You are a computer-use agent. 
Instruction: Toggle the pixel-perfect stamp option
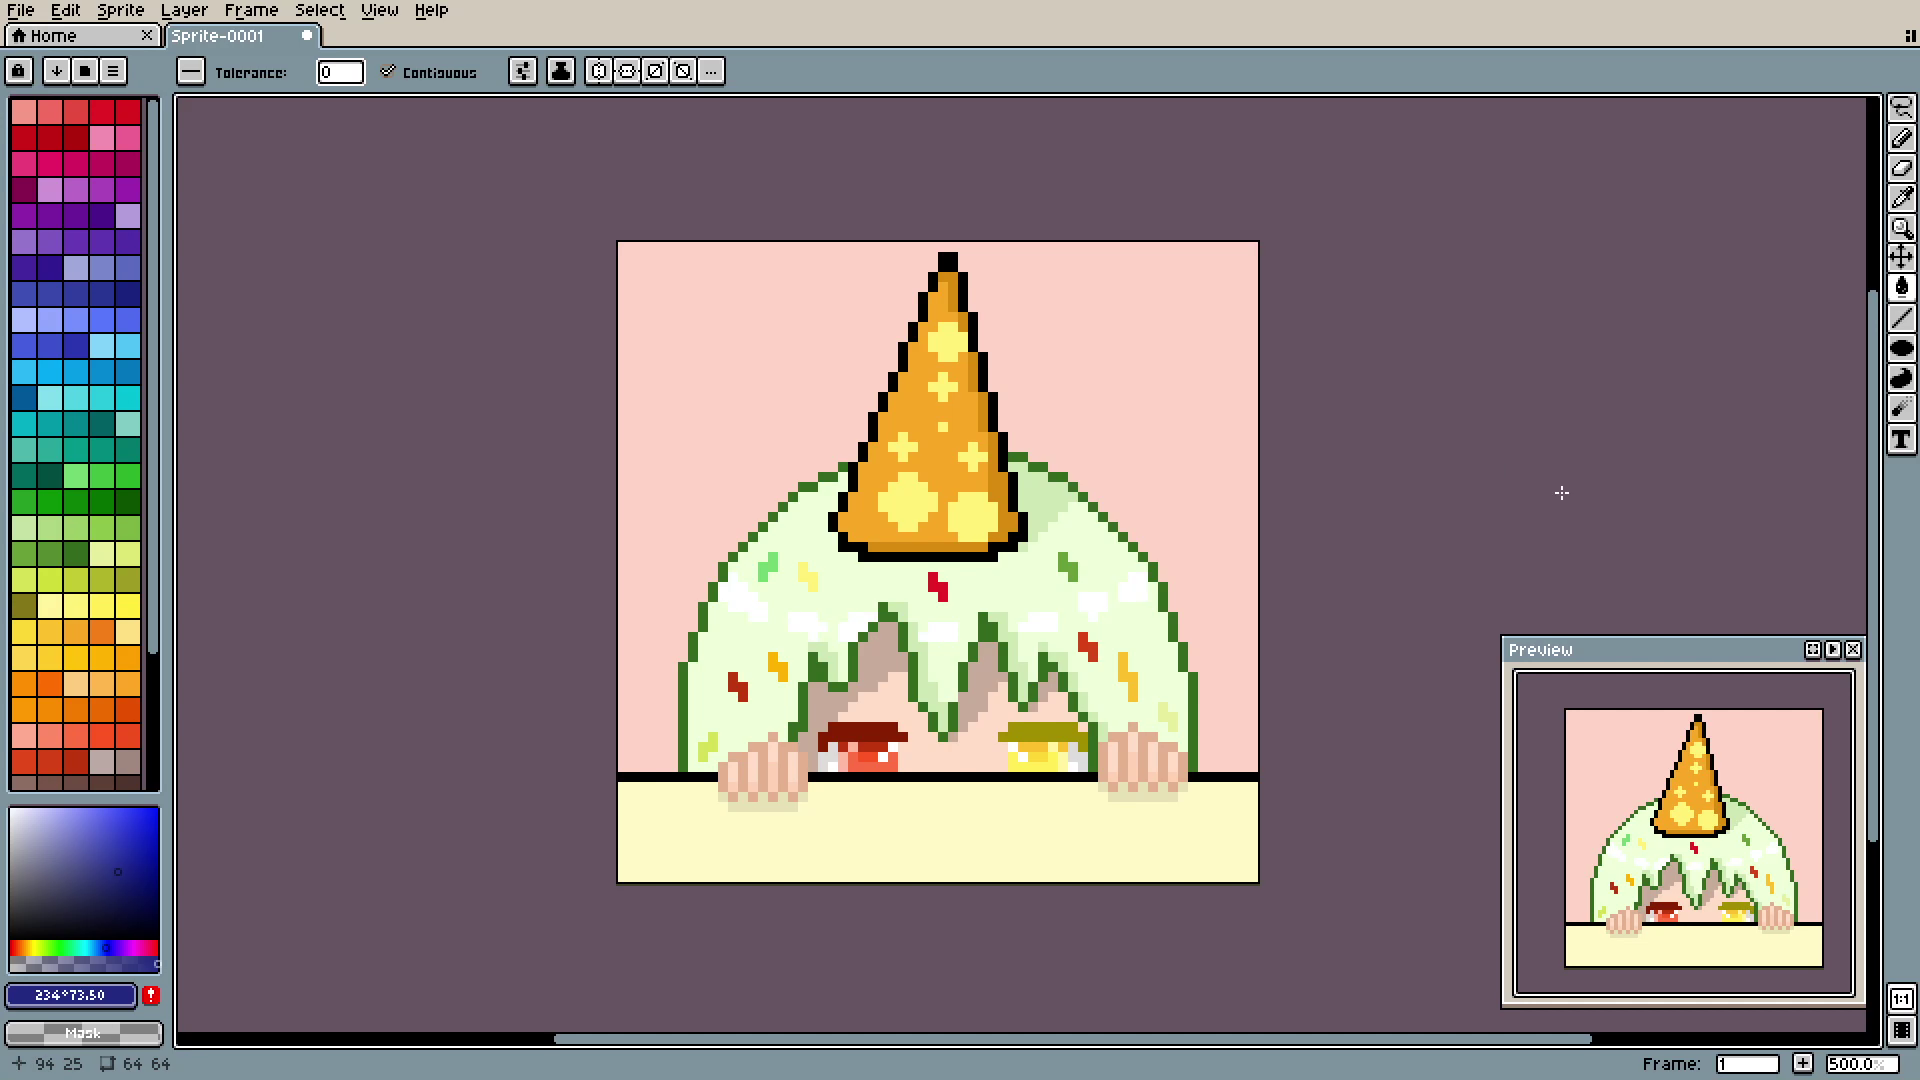(x=561, y=71)
